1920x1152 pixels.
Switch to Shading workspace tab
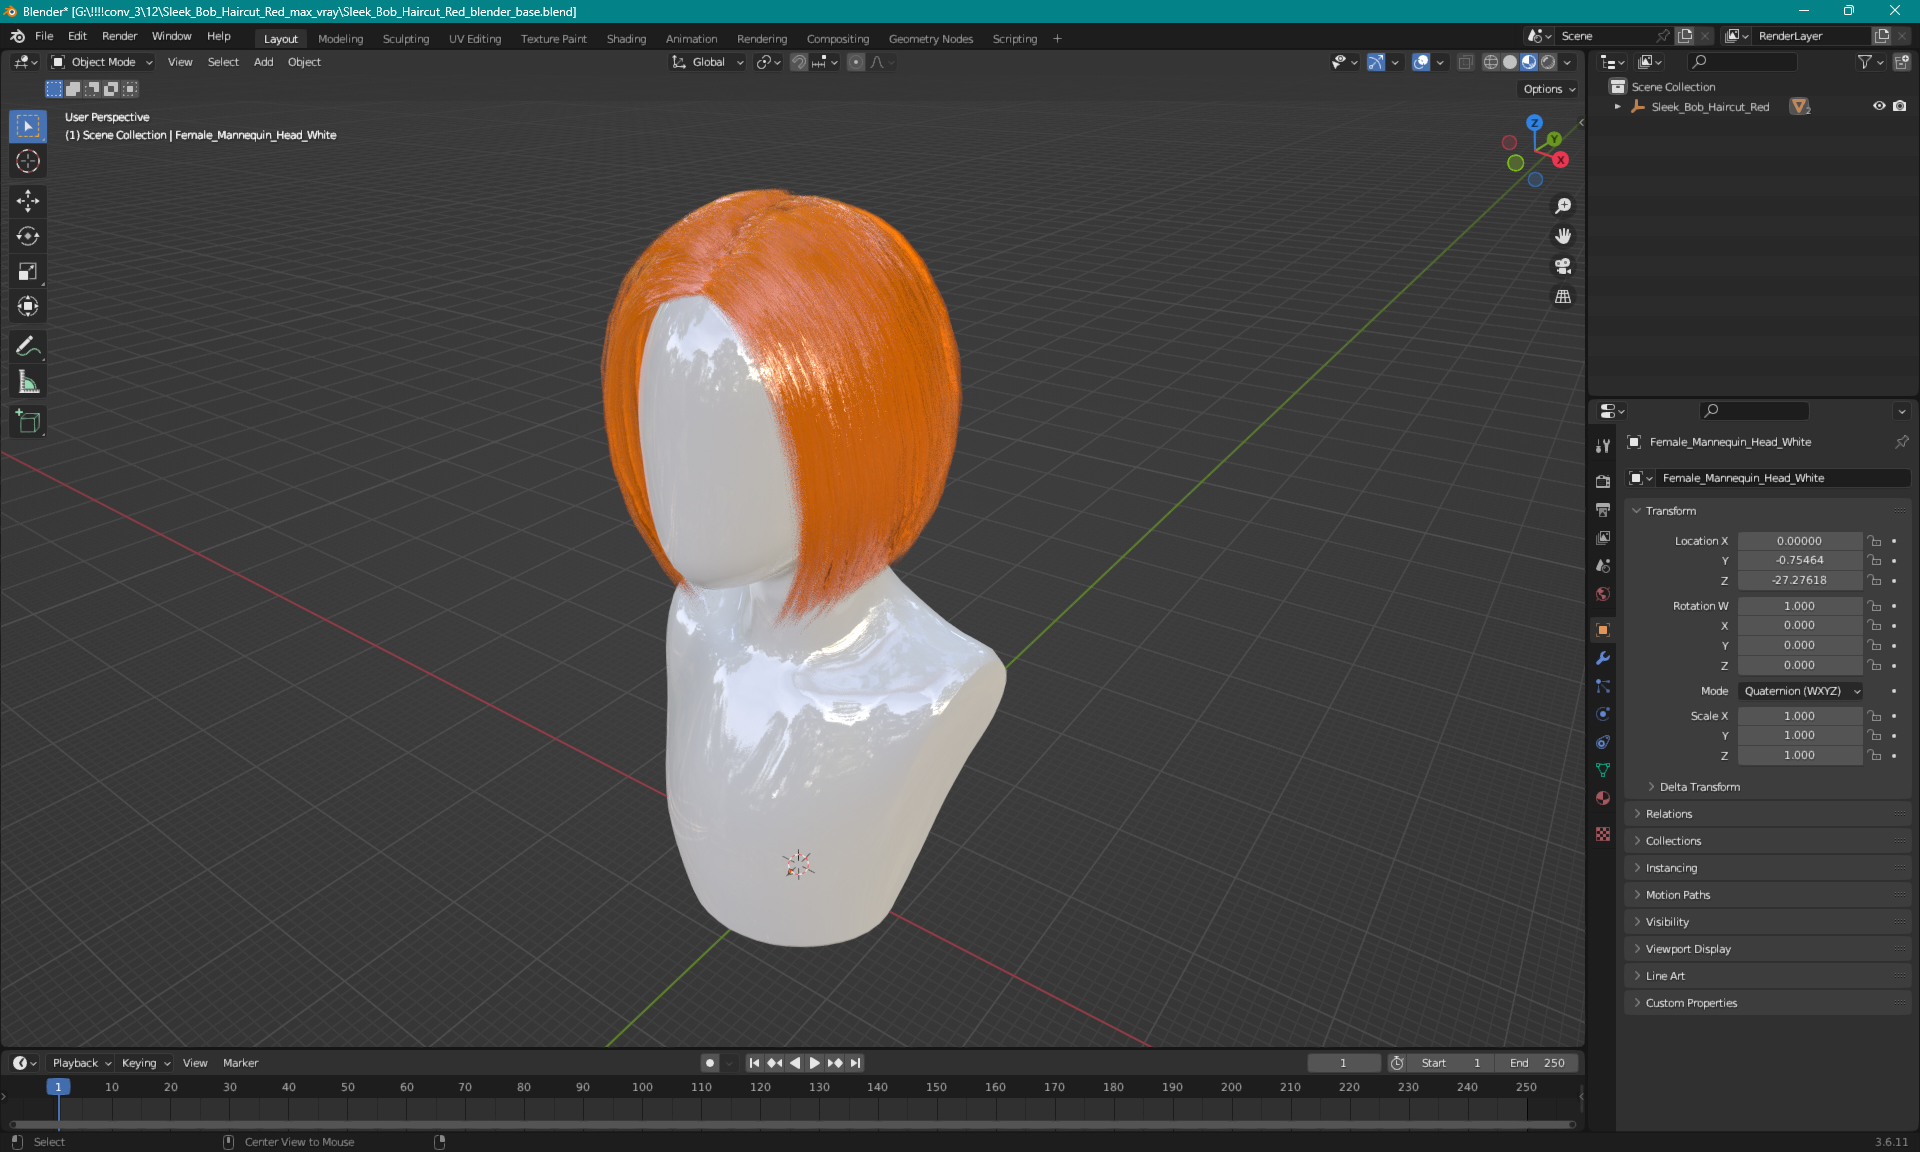(x=626, y=39)
